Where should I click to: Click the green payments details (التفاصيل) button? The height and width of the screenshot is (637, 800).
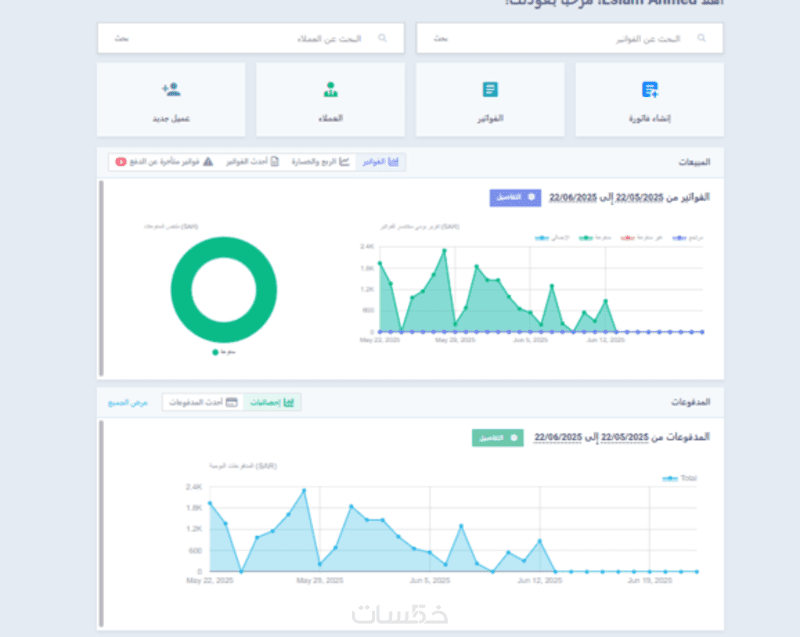[x=497, y=438]
